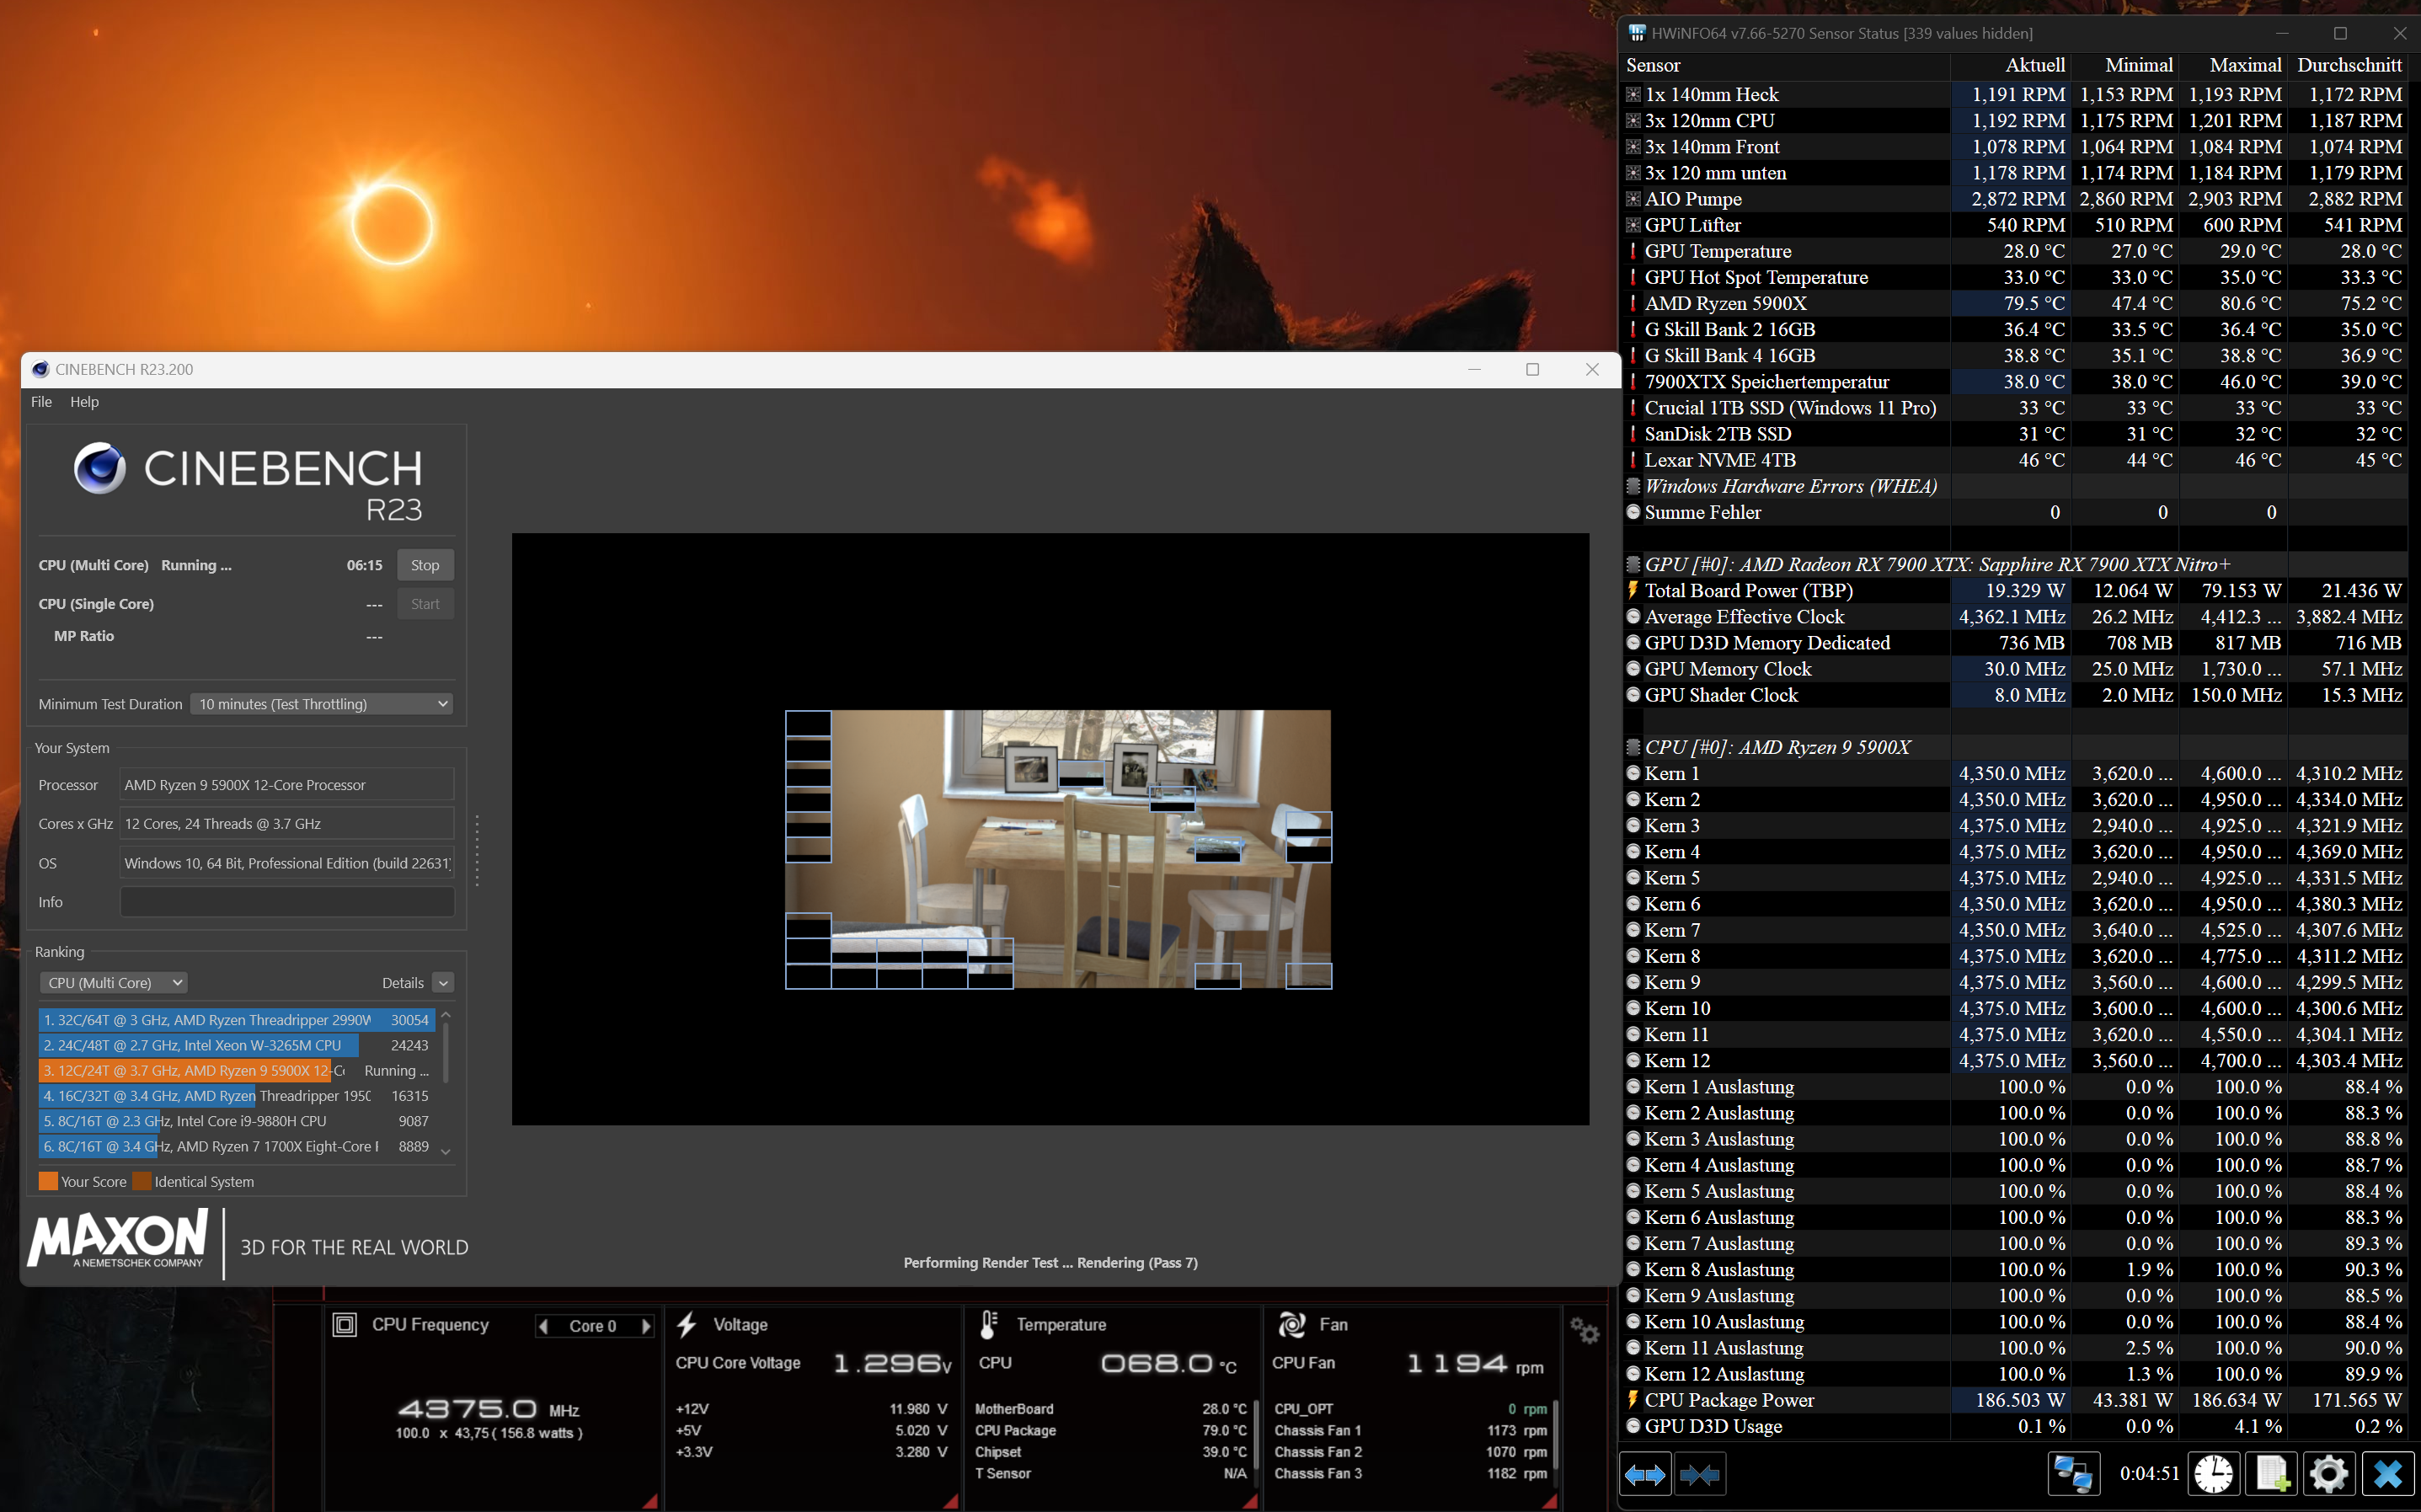Viewport: 2421px width, 1512px height.
Task: Close sensors with blue X icon
Action: pyautogui.click(x=2387, y=1474)
